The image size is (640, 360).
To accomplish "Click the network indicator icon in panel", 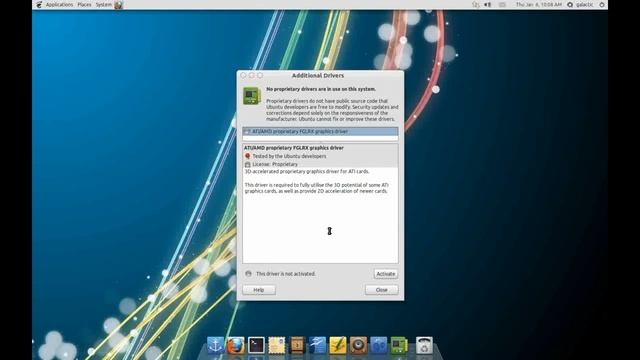I will pos(476,5).
